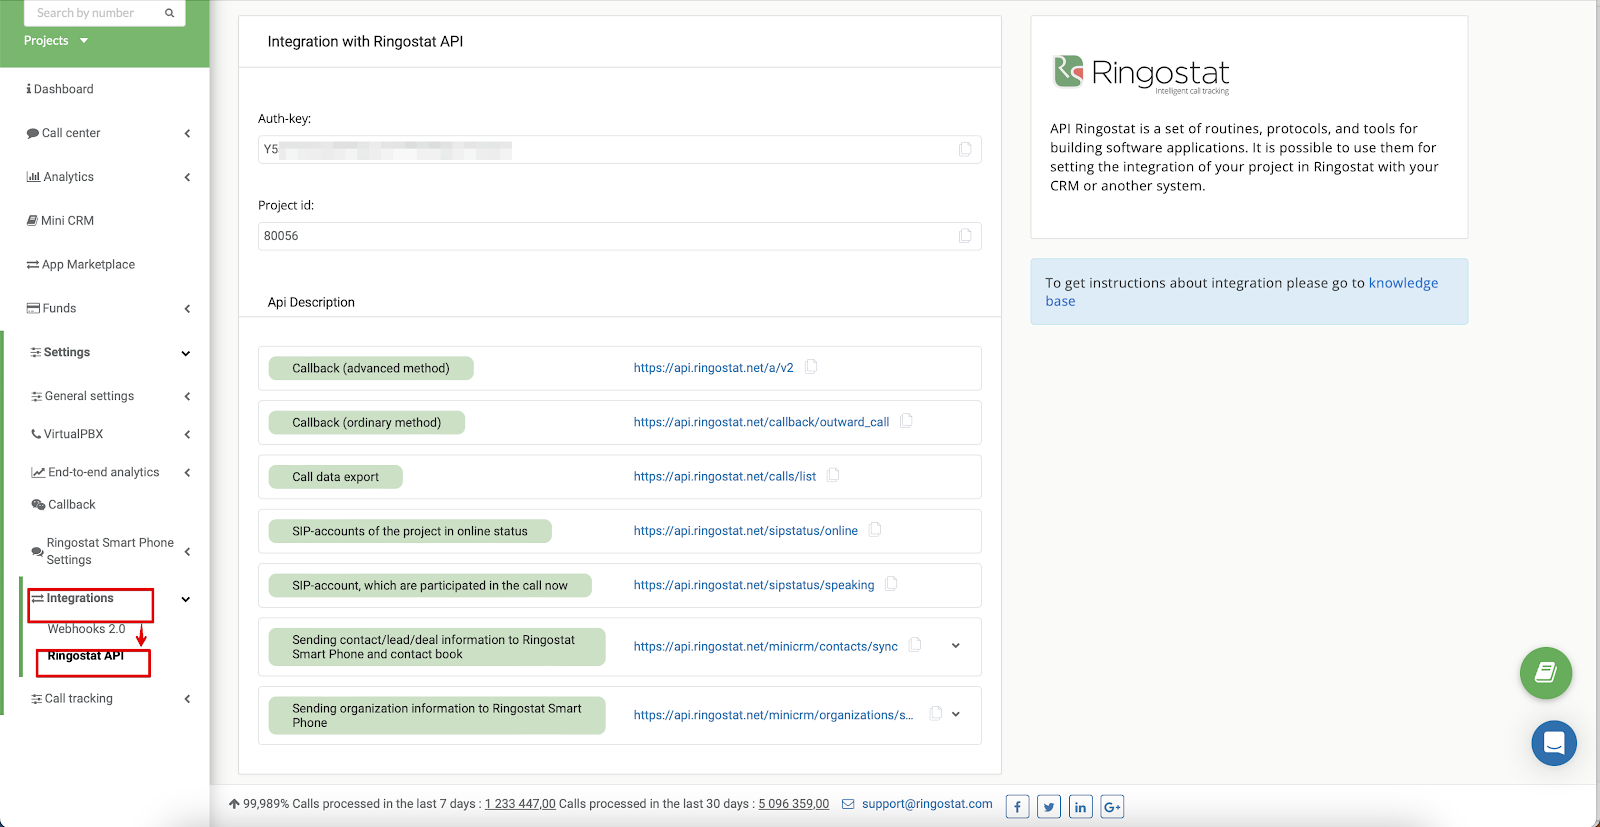
Task: Copy the calls/list export URL
Action: 833,475
